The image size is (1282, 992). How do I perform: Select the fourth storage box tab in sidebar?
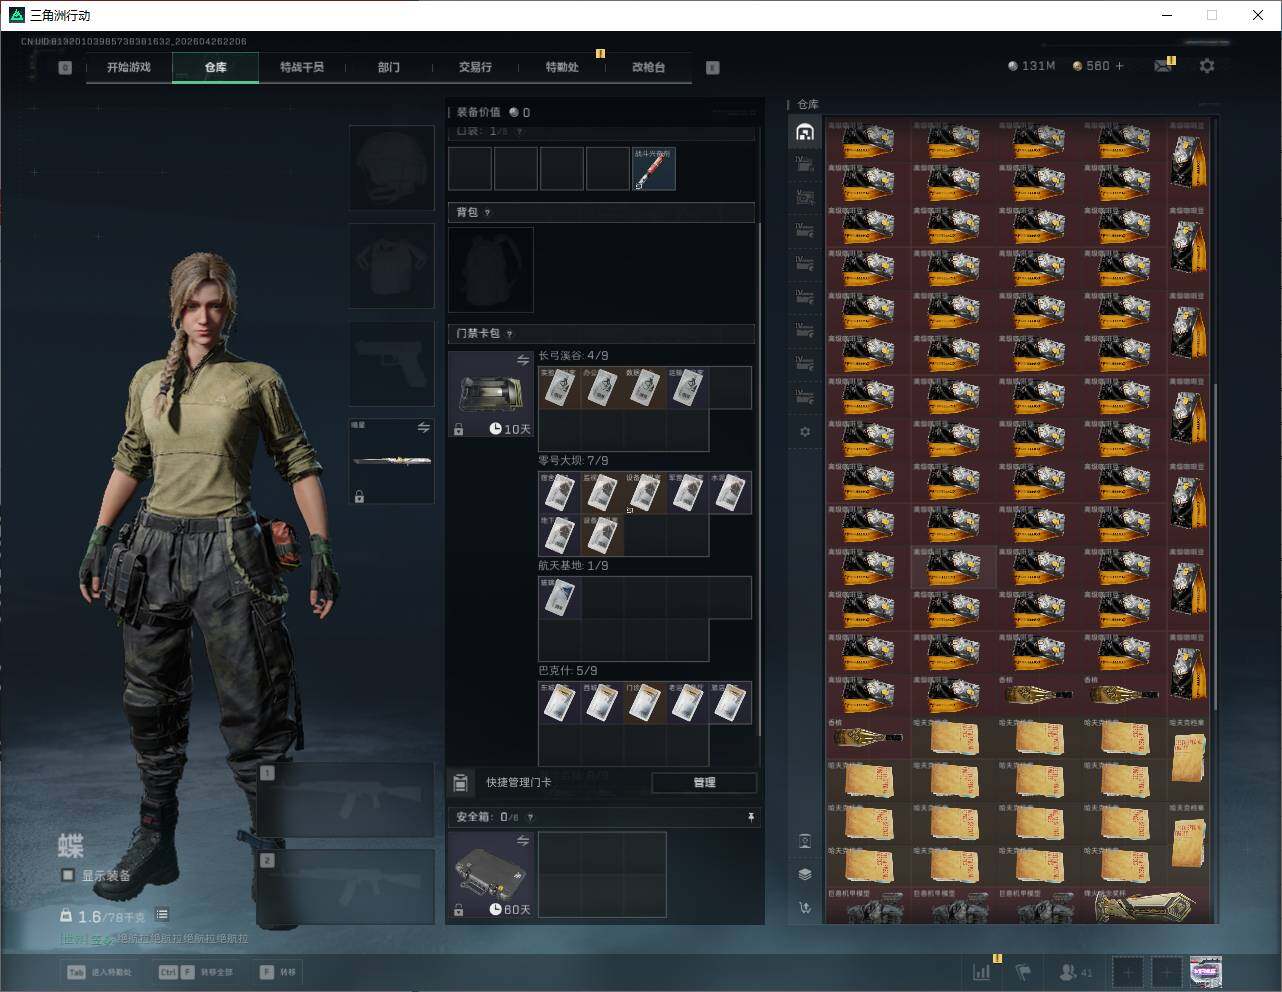805,231
